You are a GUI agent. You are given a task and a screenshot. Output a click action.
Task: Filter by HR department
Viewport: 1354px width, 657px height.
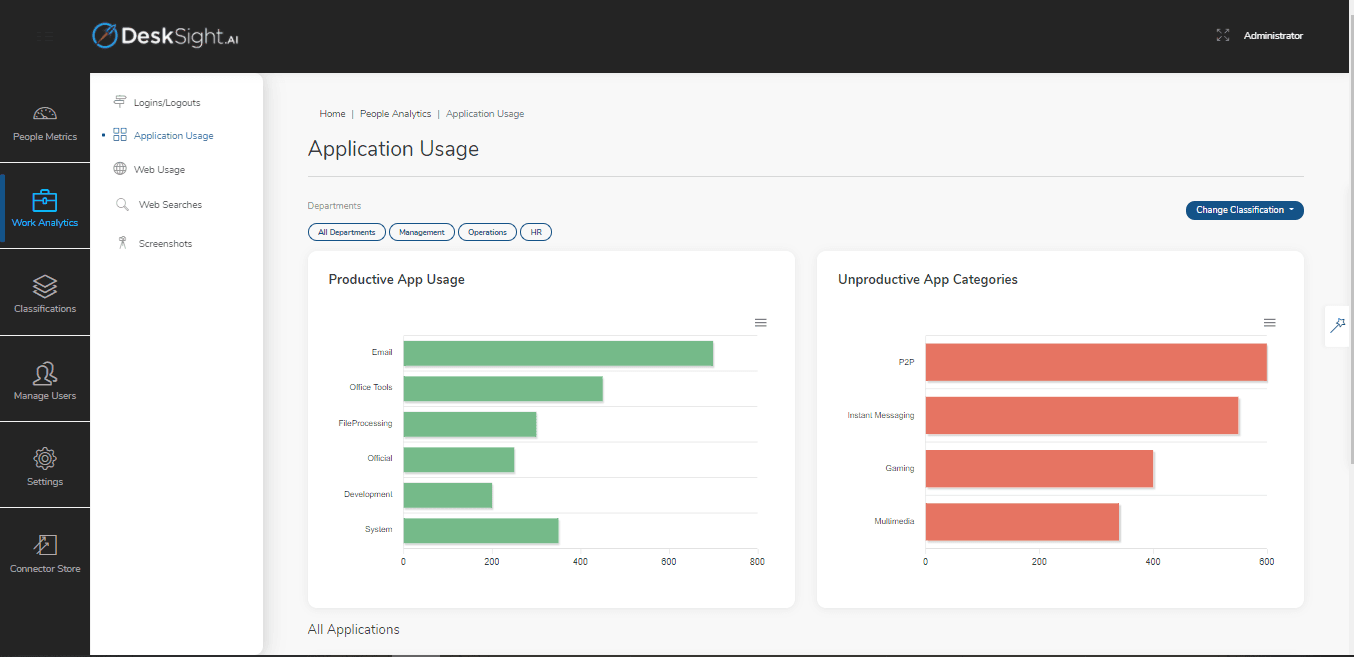point(536,232)
